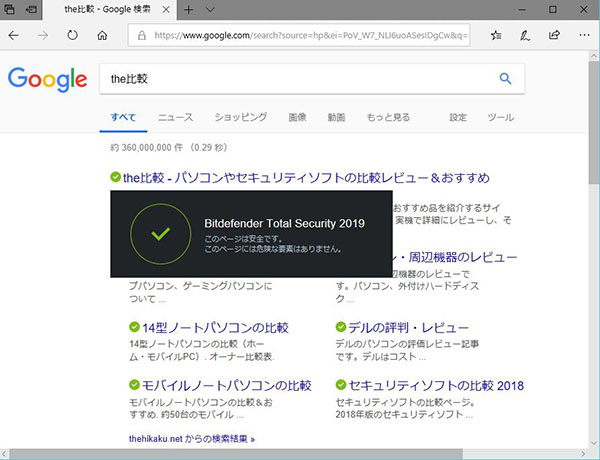Switch to the 画像 tab
600x460 pixels.
(x=297, y=117)
